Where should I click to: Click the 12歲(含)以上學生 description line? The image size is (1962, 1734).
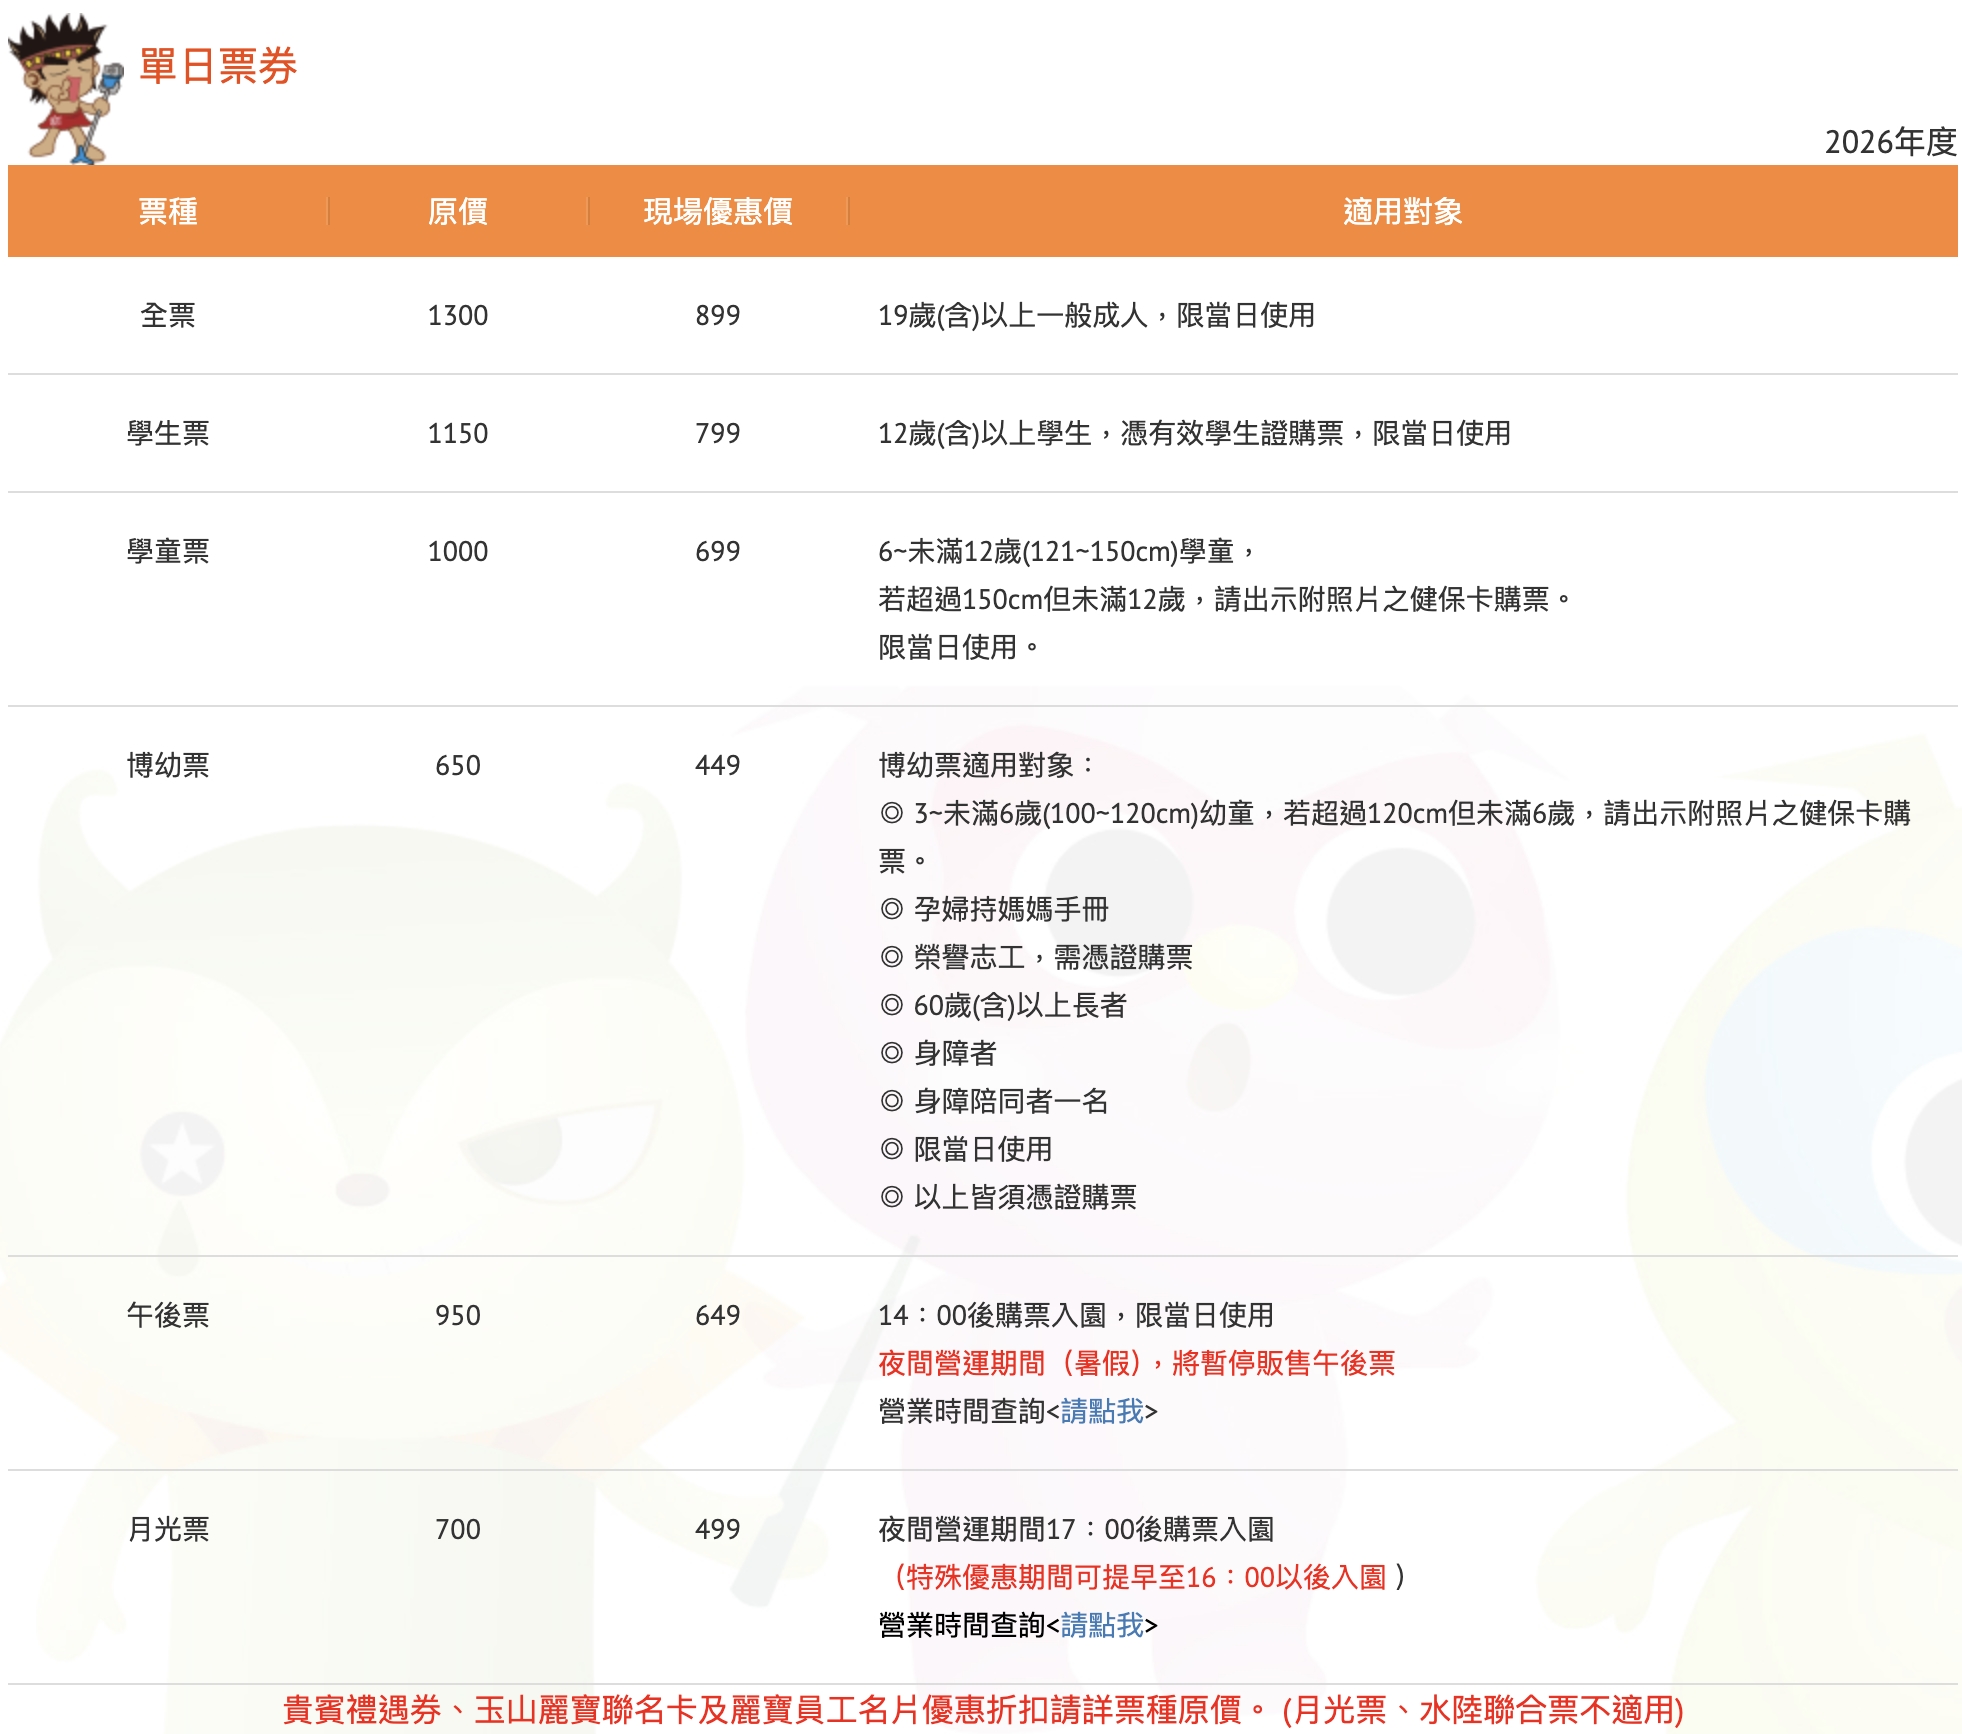1194,433
